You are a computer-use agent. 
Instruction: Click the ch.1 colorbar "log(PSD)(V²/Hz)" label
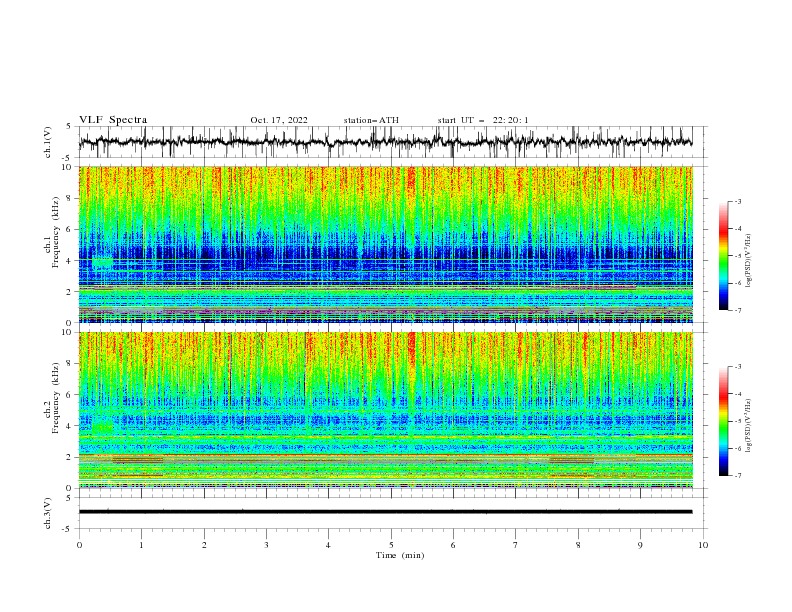749,261
